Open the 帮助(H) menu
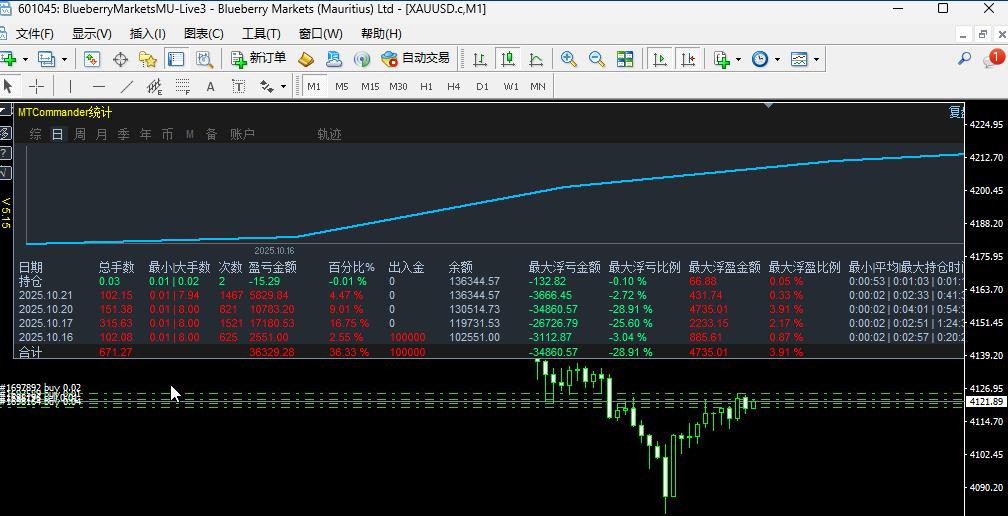1008x516 pixels. coord(381,33)
